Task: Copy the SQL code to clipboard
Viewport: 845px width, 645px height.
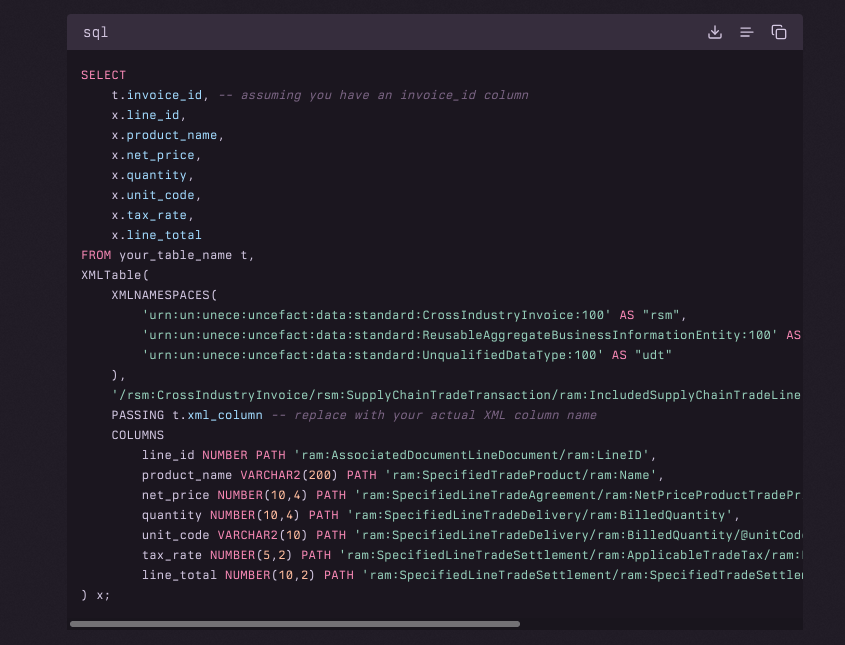Action: coord(779,32)
